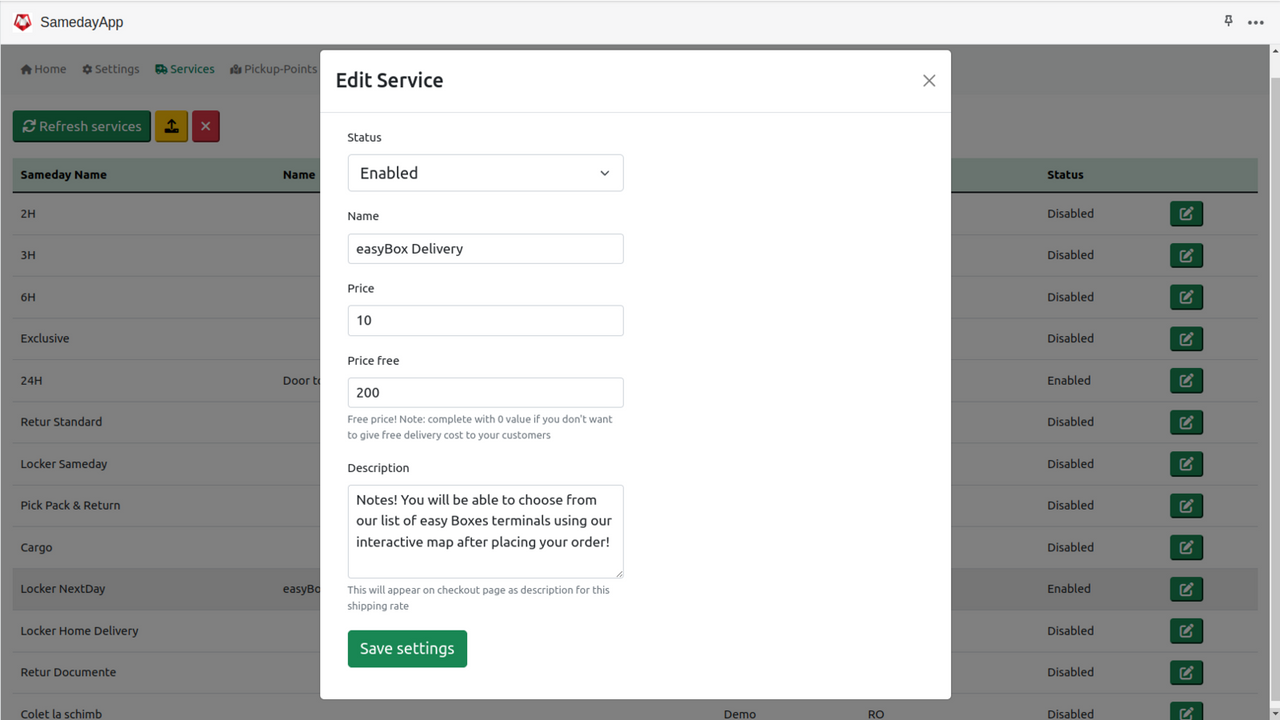Click the yellow upload services icon
The height and width of the screenshot is (720, 1280).
tap(171, 126)
